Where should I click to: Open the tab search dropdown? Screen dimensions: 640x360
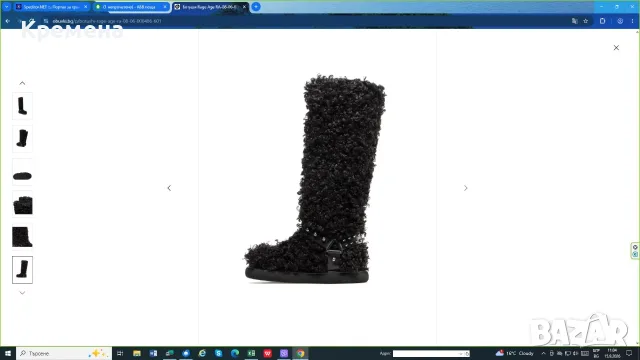[x=7, y=7]
